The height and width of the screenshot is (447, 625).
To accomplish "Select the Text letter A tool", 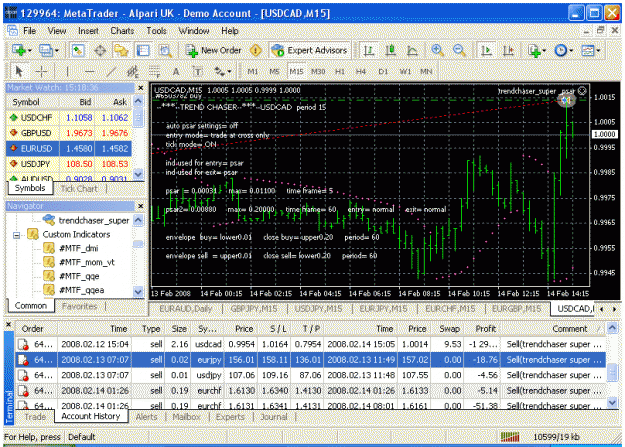I will [x=176, y=71].
